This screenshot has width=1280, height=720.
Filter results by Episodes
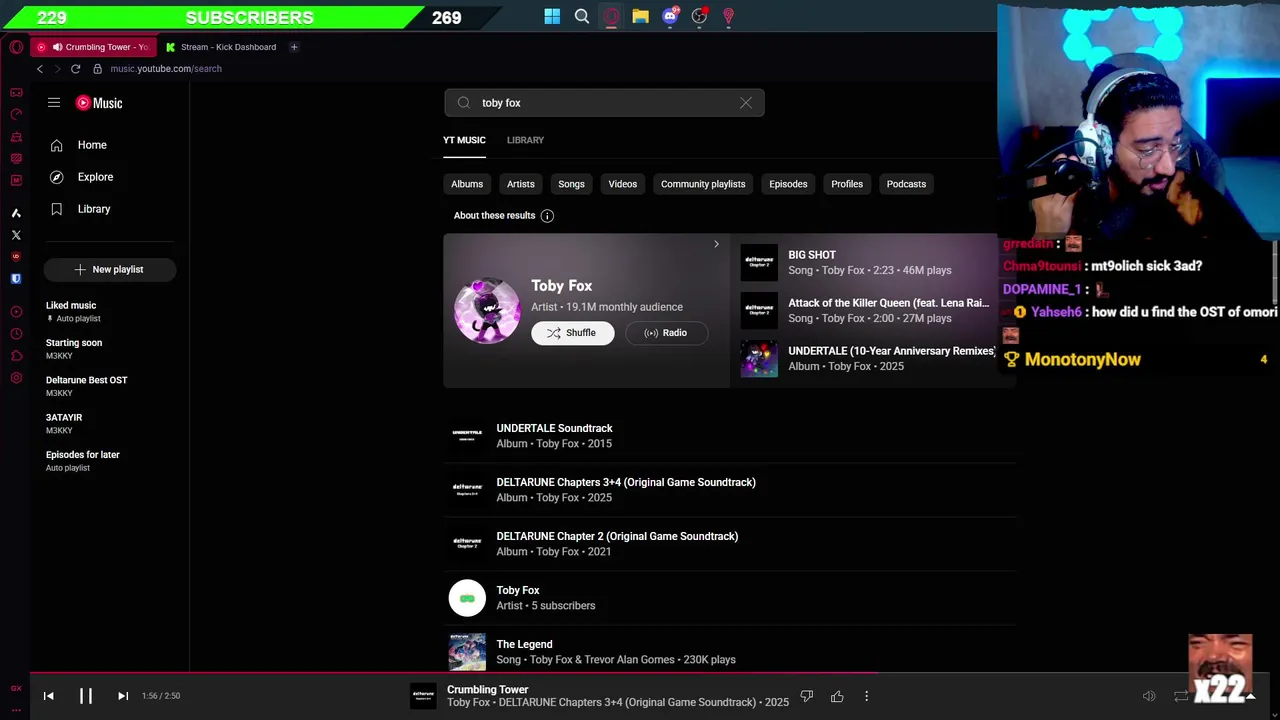(788, 184)
